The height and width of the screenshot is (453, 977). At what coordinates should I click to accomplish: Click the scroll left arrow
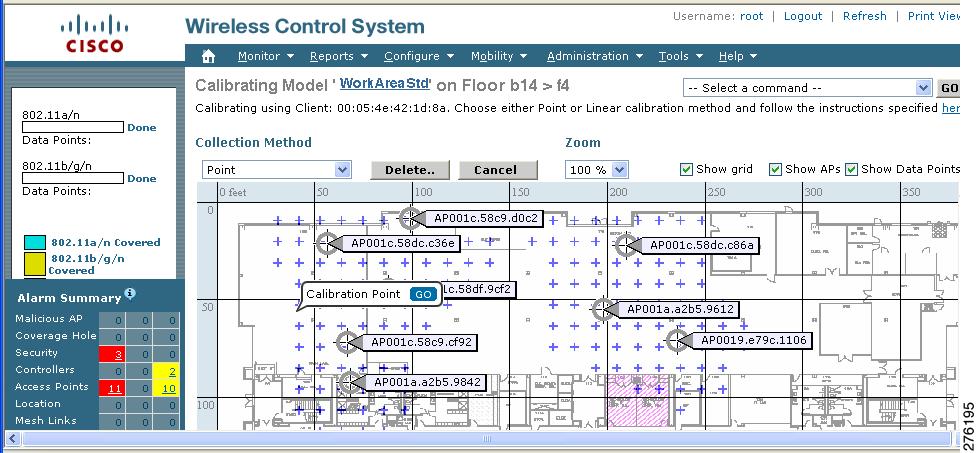click(x=12, y=439)
